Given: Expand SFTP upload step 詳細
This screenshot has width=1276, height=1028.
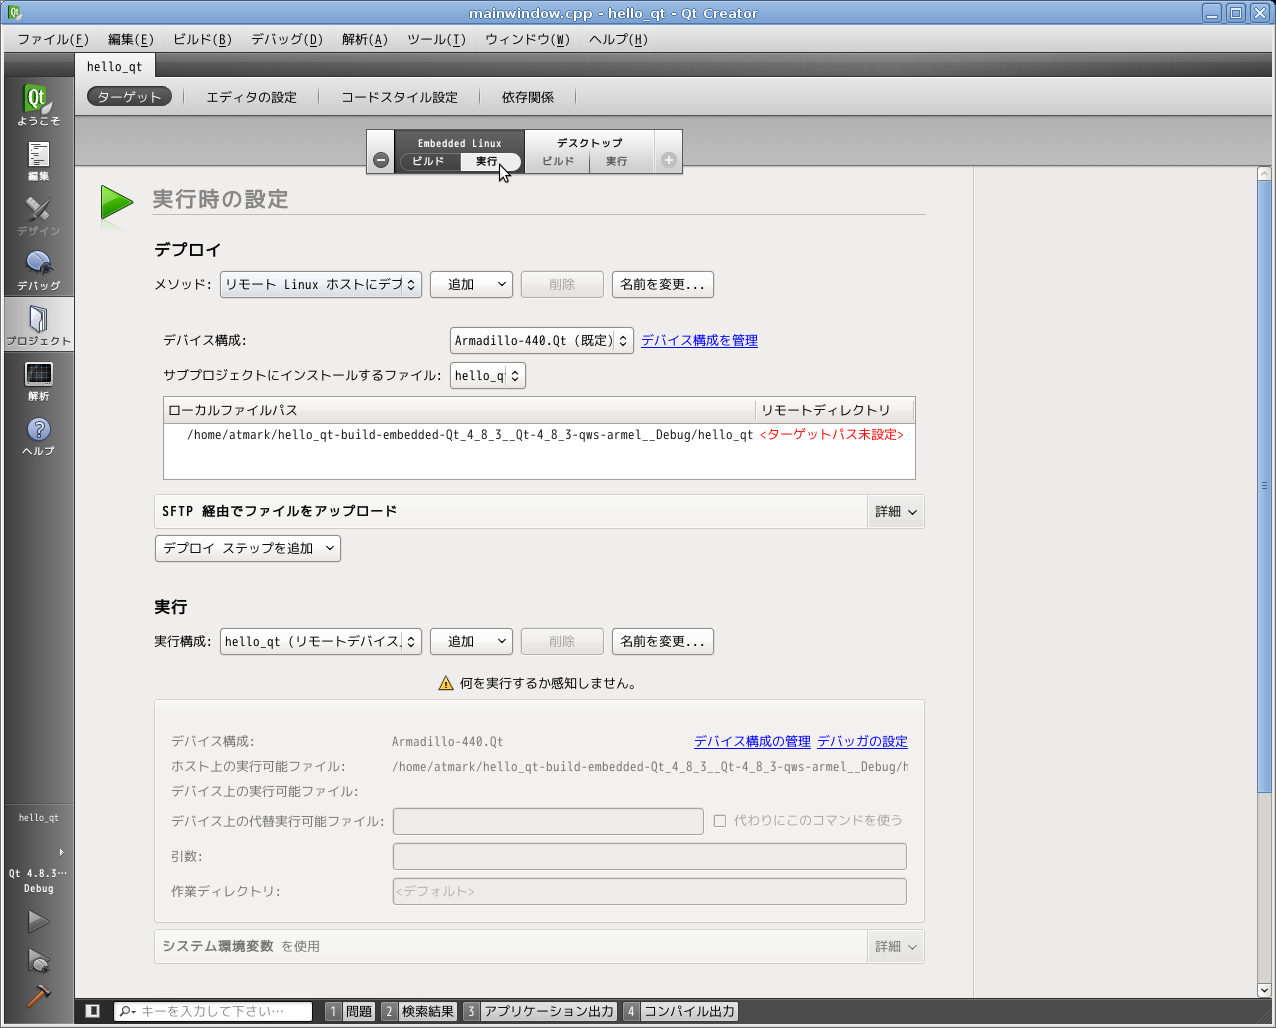Looking at the screenshot, I should (895, 511).
